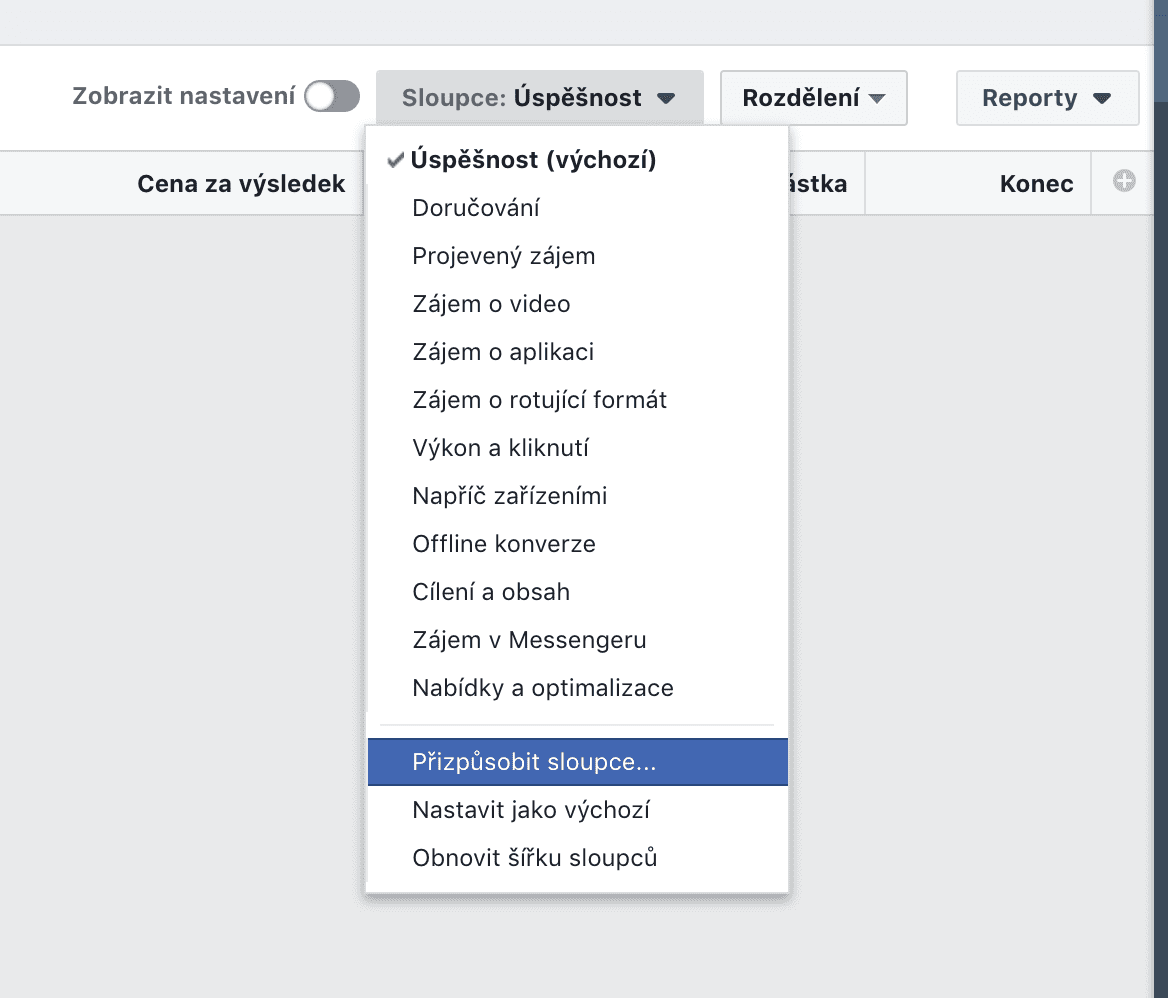The width and height of the screenshot is (1168, 998).
Task: Click the plus icon to add column
Action: (1124, 182)
